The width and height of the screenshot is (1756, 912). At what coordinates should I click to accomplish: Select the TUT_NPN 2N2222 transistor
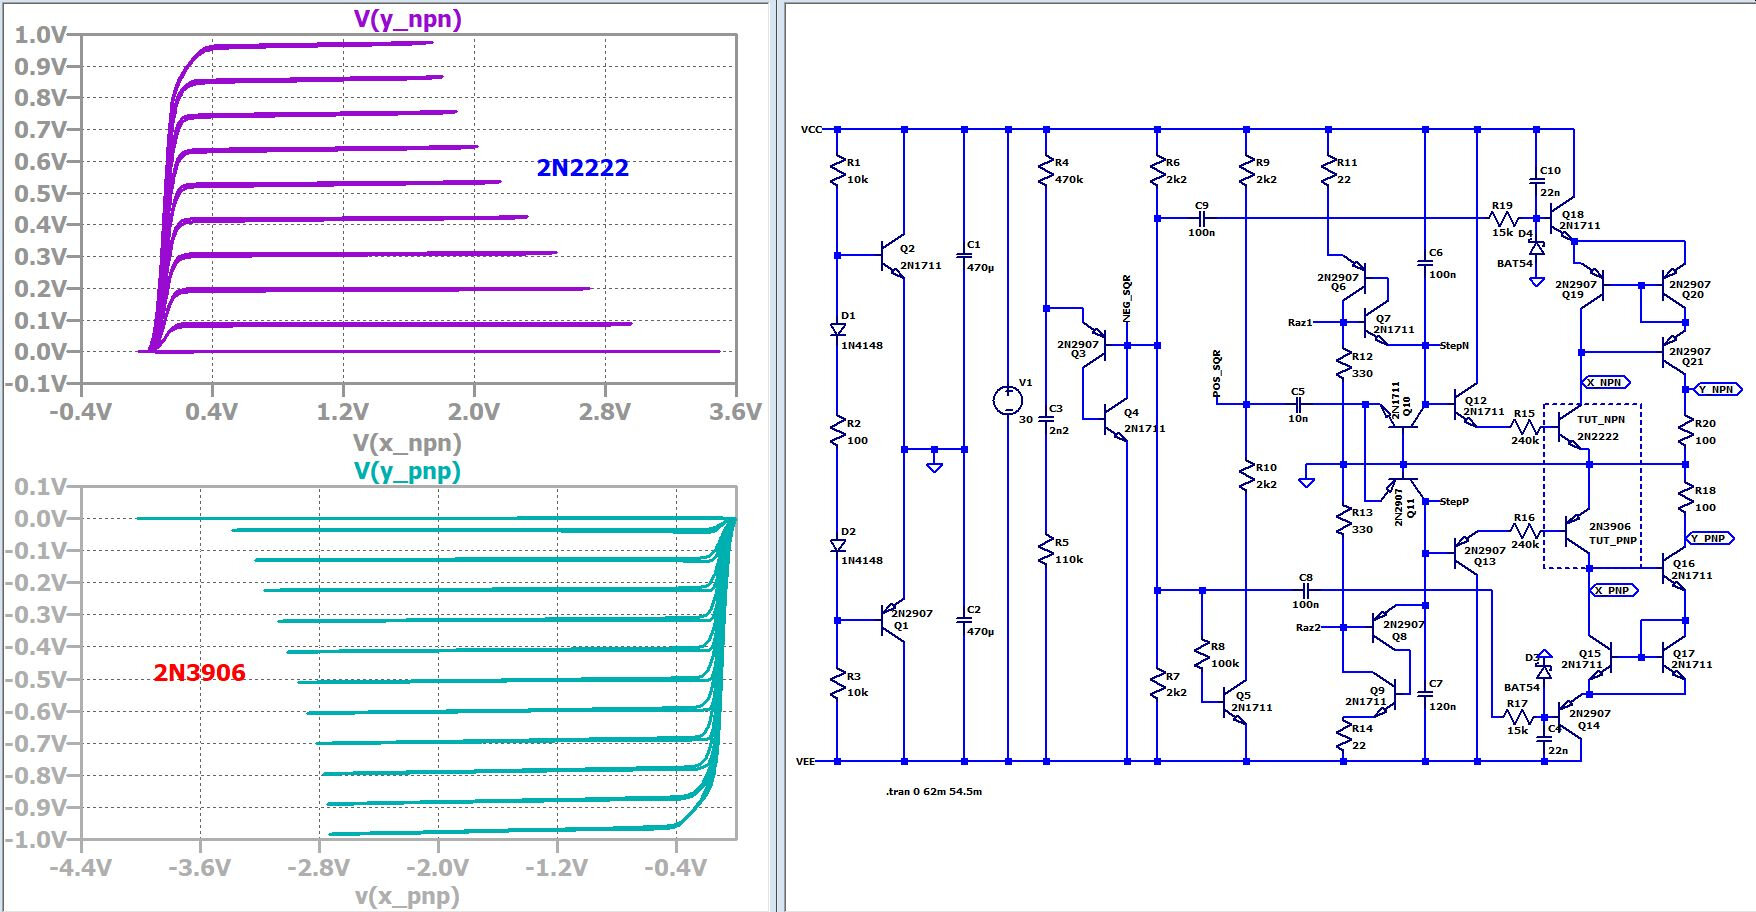click(x=1574, y=429)
